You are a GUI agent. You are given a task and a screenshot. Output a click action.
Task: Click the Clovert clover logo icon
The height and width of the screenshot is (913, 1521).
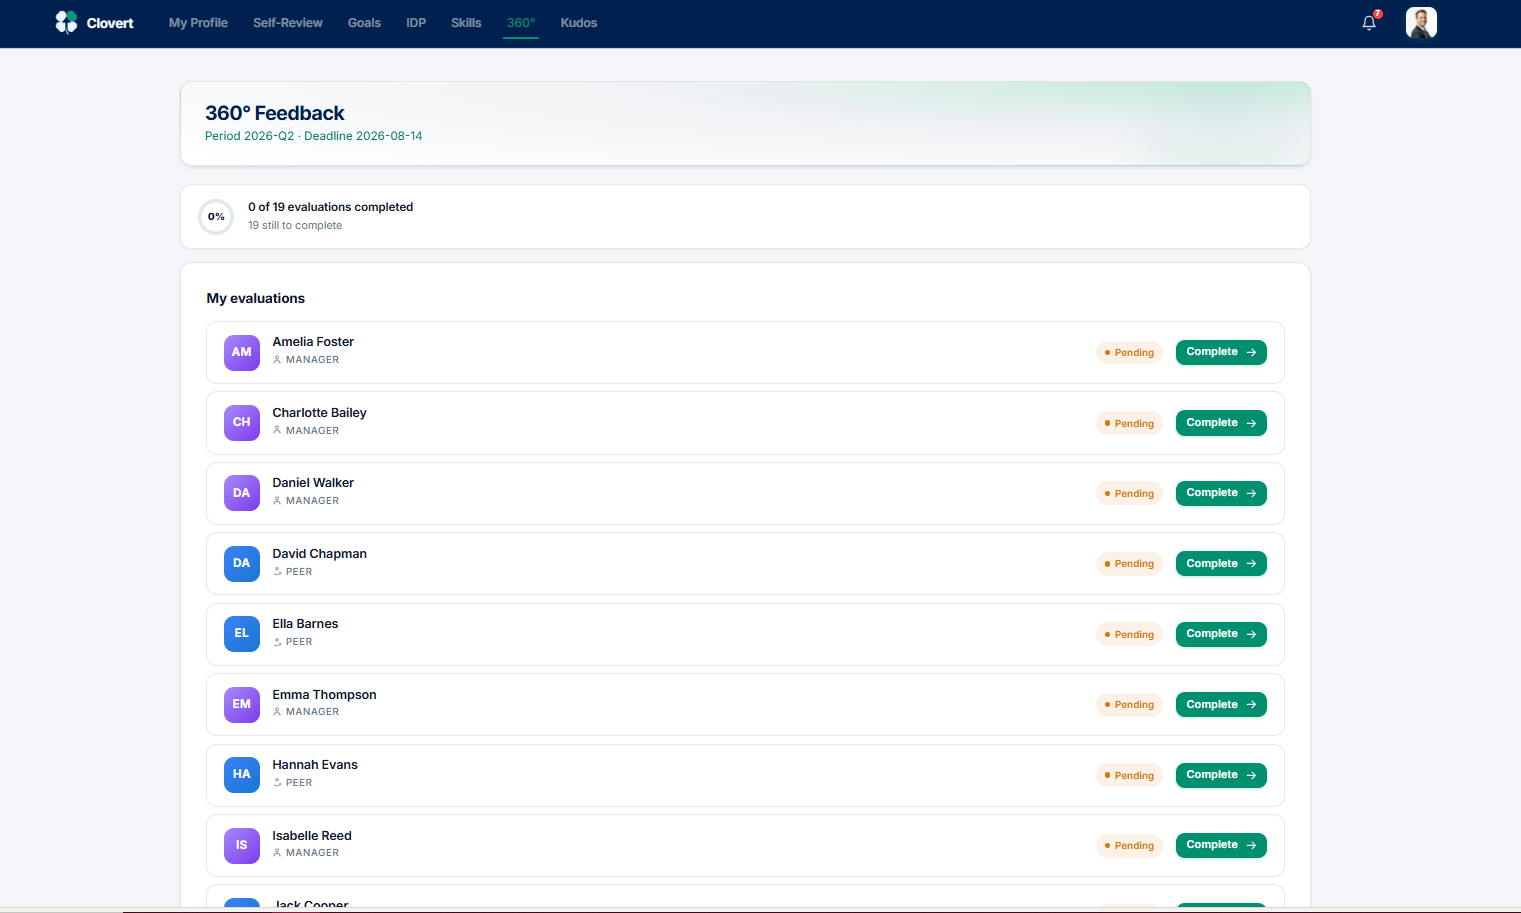(x=66, y=22)
